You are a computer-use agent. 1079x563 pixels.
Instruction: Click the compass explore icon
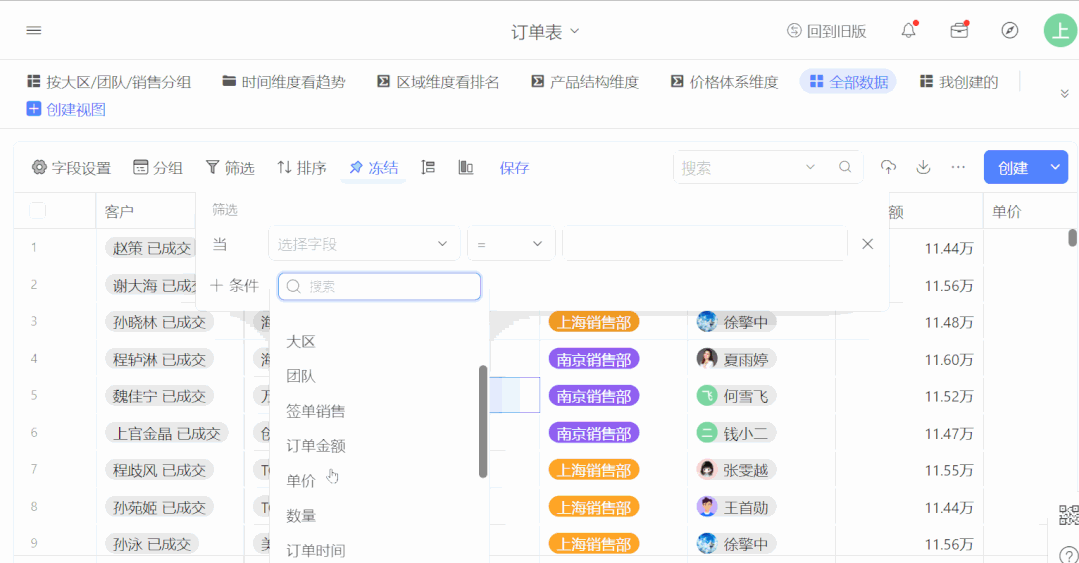click(1010, 31)
